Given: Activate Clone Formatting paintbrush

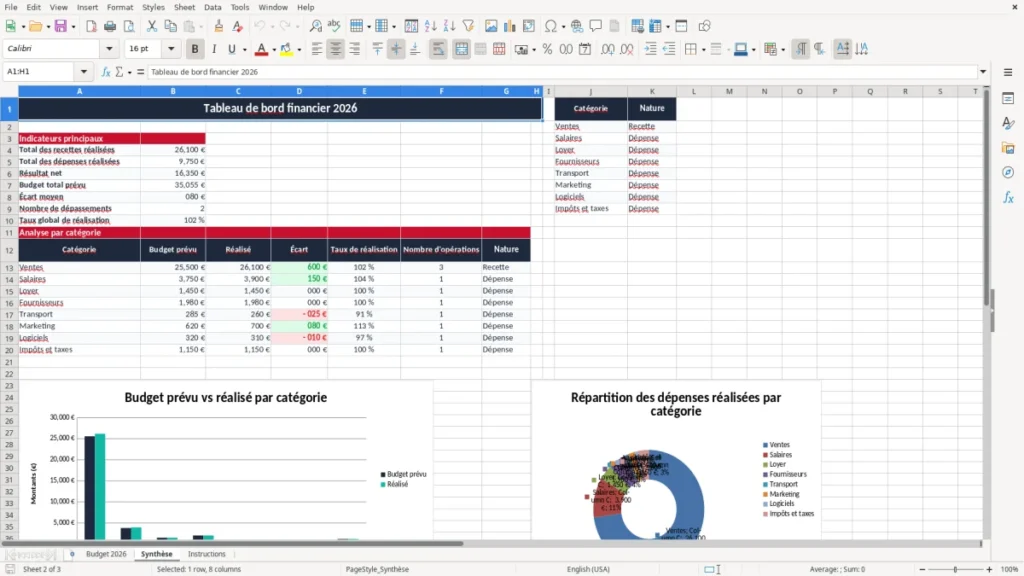Looking at the screenshot, I should [219, 26].
